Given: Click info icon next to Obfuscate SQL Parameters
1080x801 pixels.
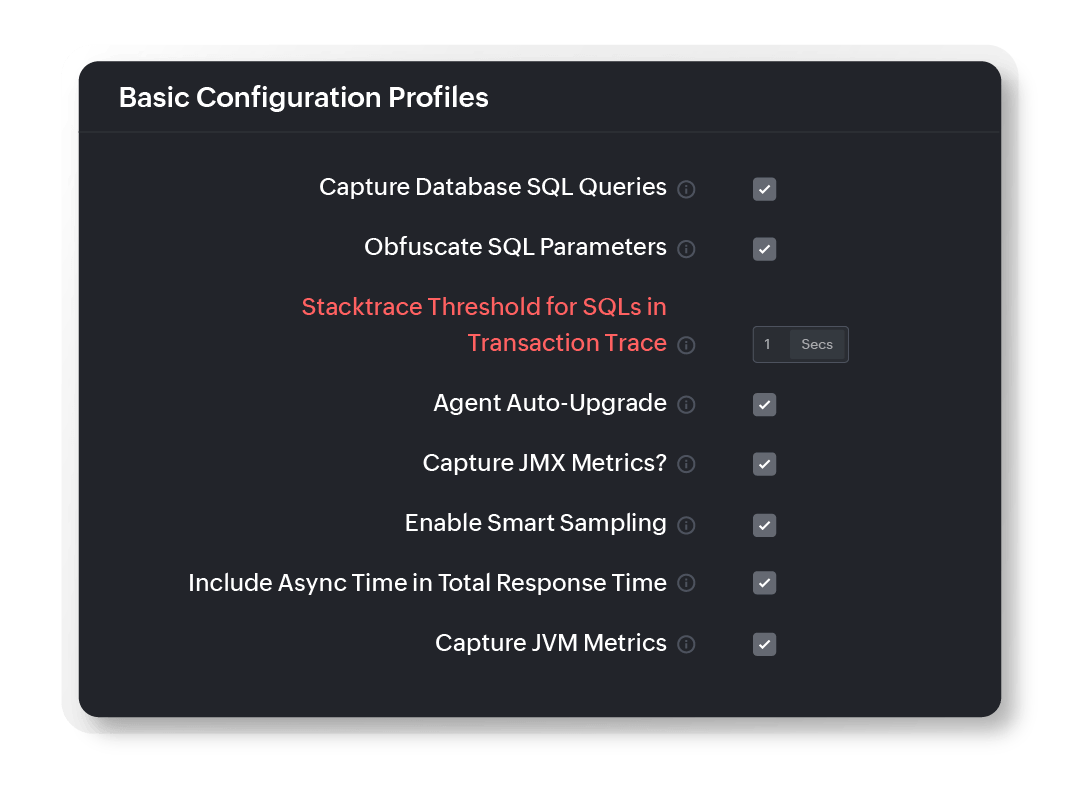Looking at the screenshot, I should point(686,249).
